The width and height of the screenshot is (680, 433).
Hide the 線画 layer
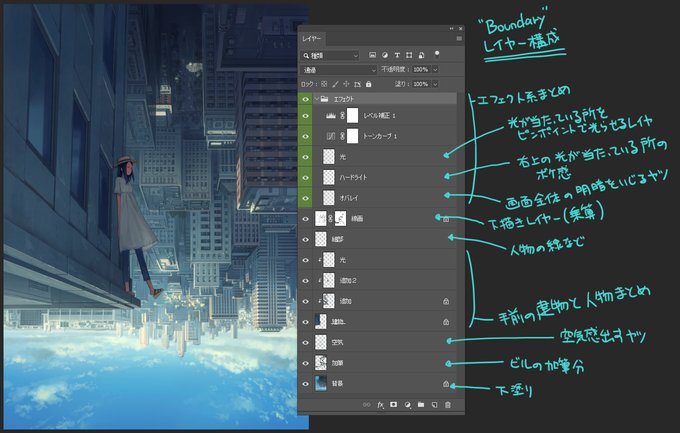[305, 219]
